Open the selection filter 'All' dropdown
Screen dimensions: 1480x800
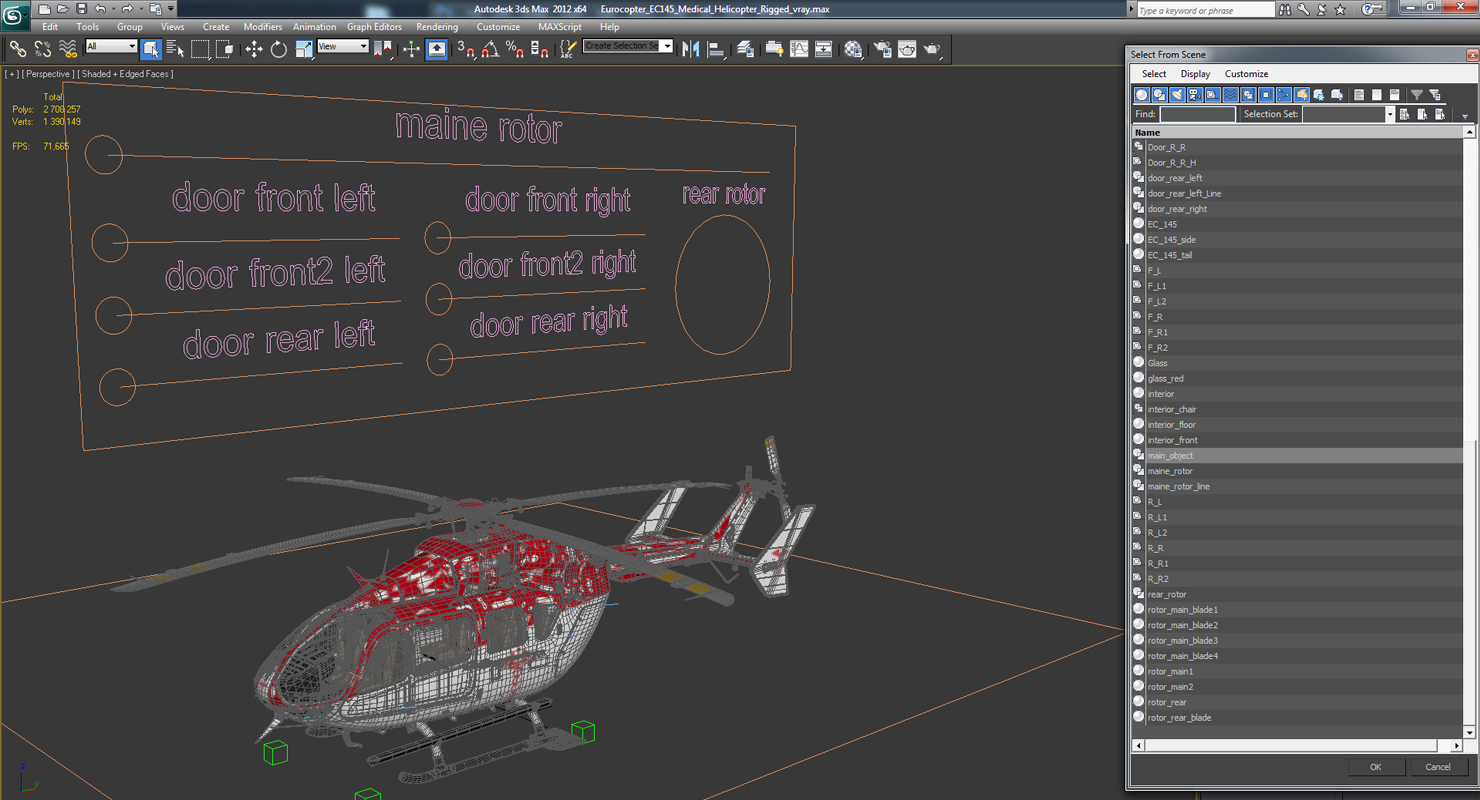pos(111,47)
